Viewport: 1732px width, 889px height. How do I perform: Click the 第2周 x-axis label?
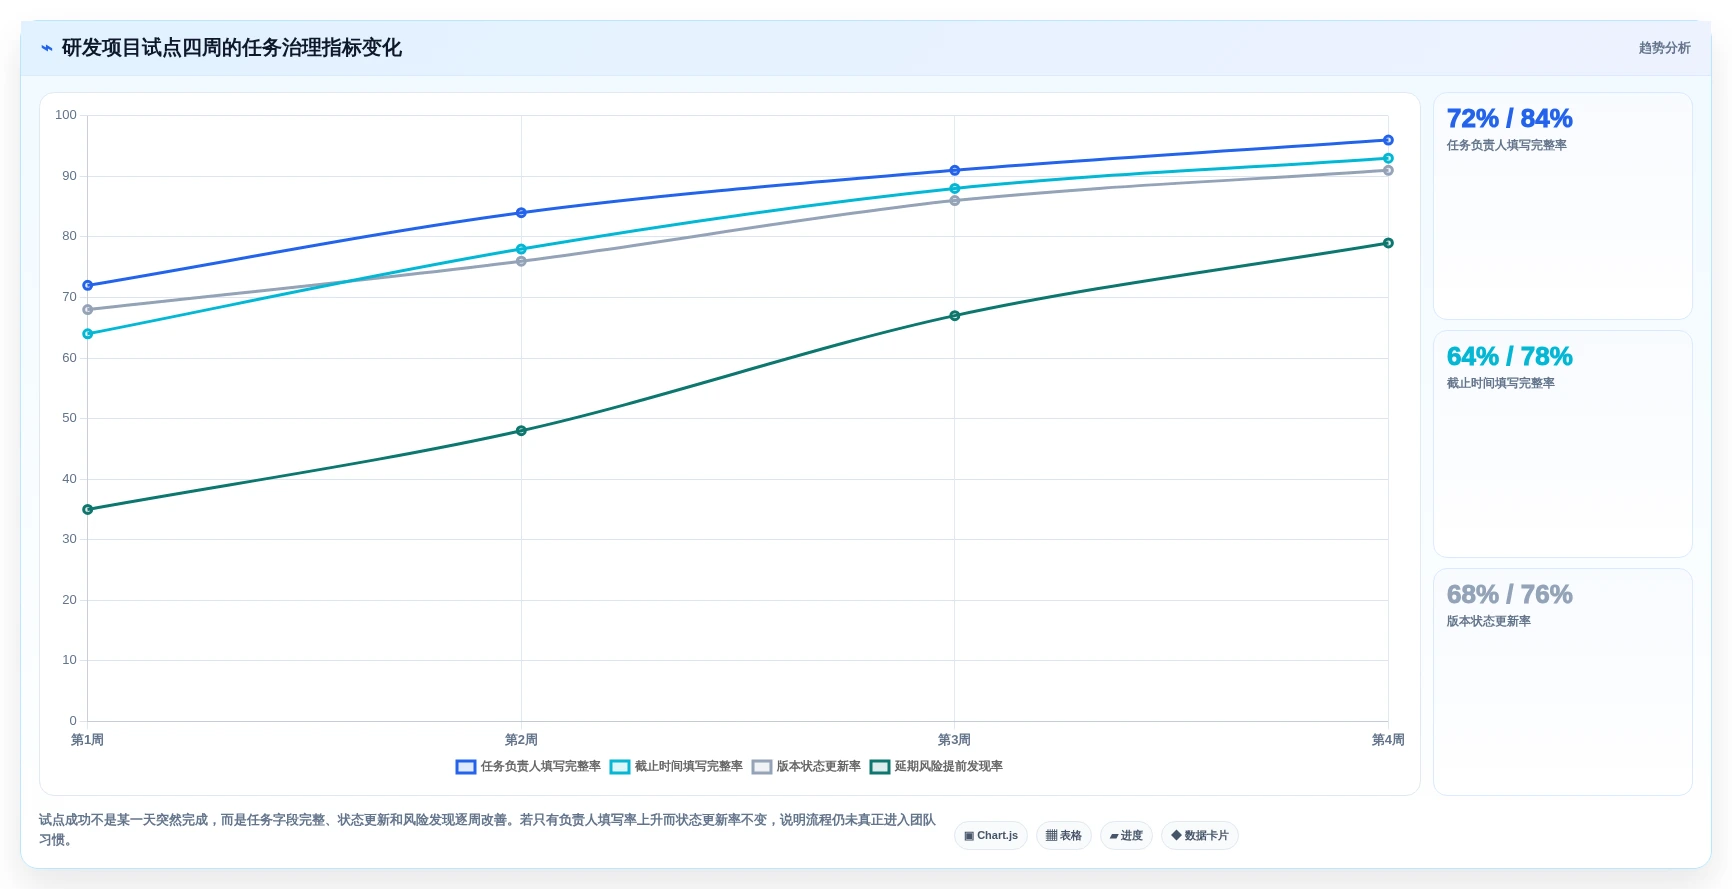(x=521, y=740)
